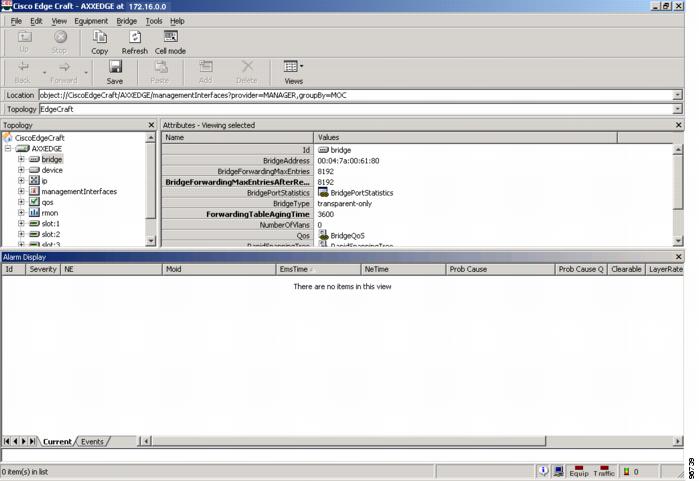Viewport: 699px width, 481px height.
Task: Open the Location dropdown arrow
Action: click(678, 95)
